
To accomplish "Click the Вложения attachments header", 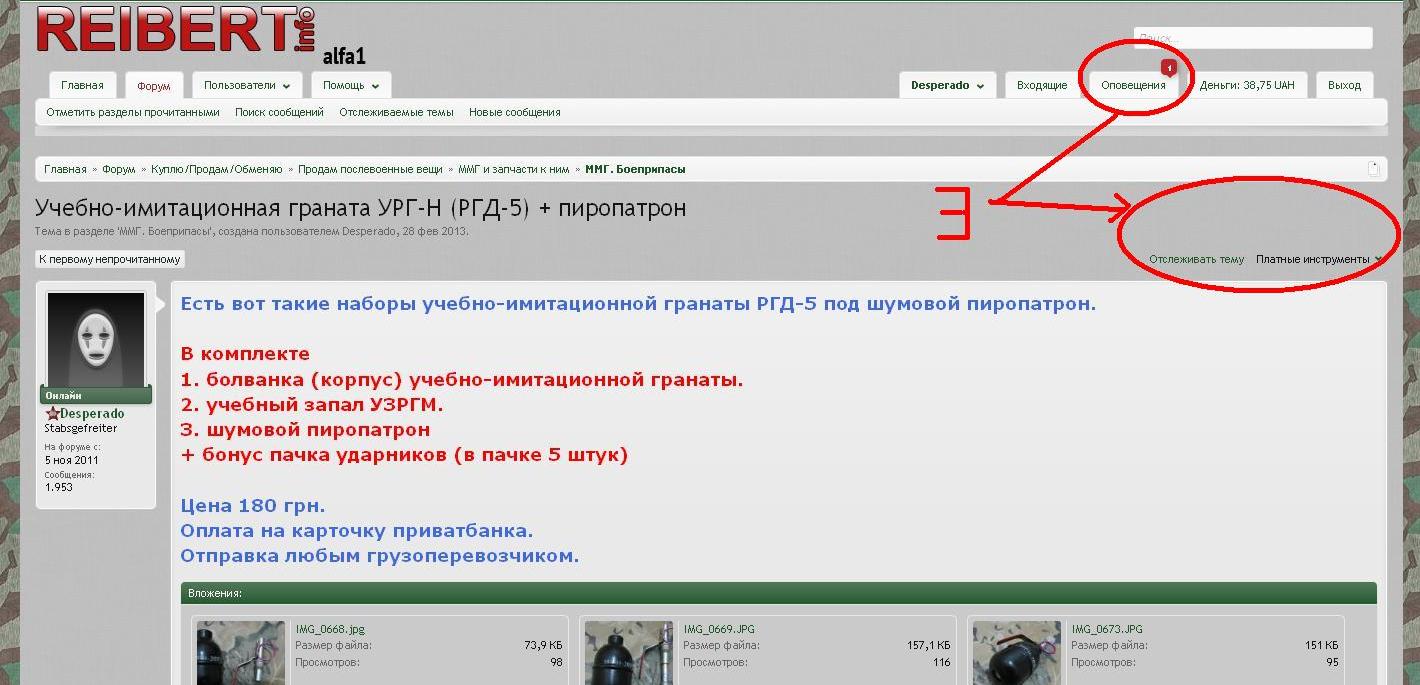I will pos(779,593).
